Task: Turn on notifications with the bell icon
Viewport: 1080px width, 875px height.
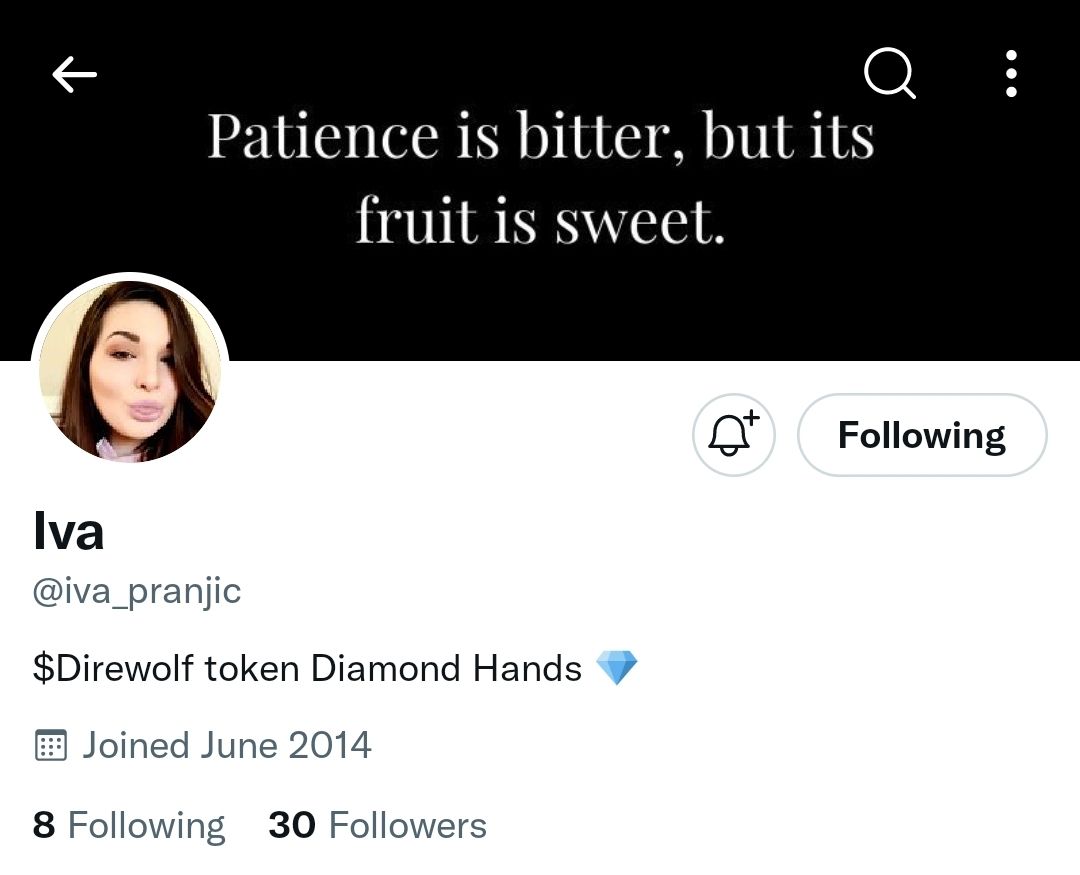Action: [x=733, y=435]
